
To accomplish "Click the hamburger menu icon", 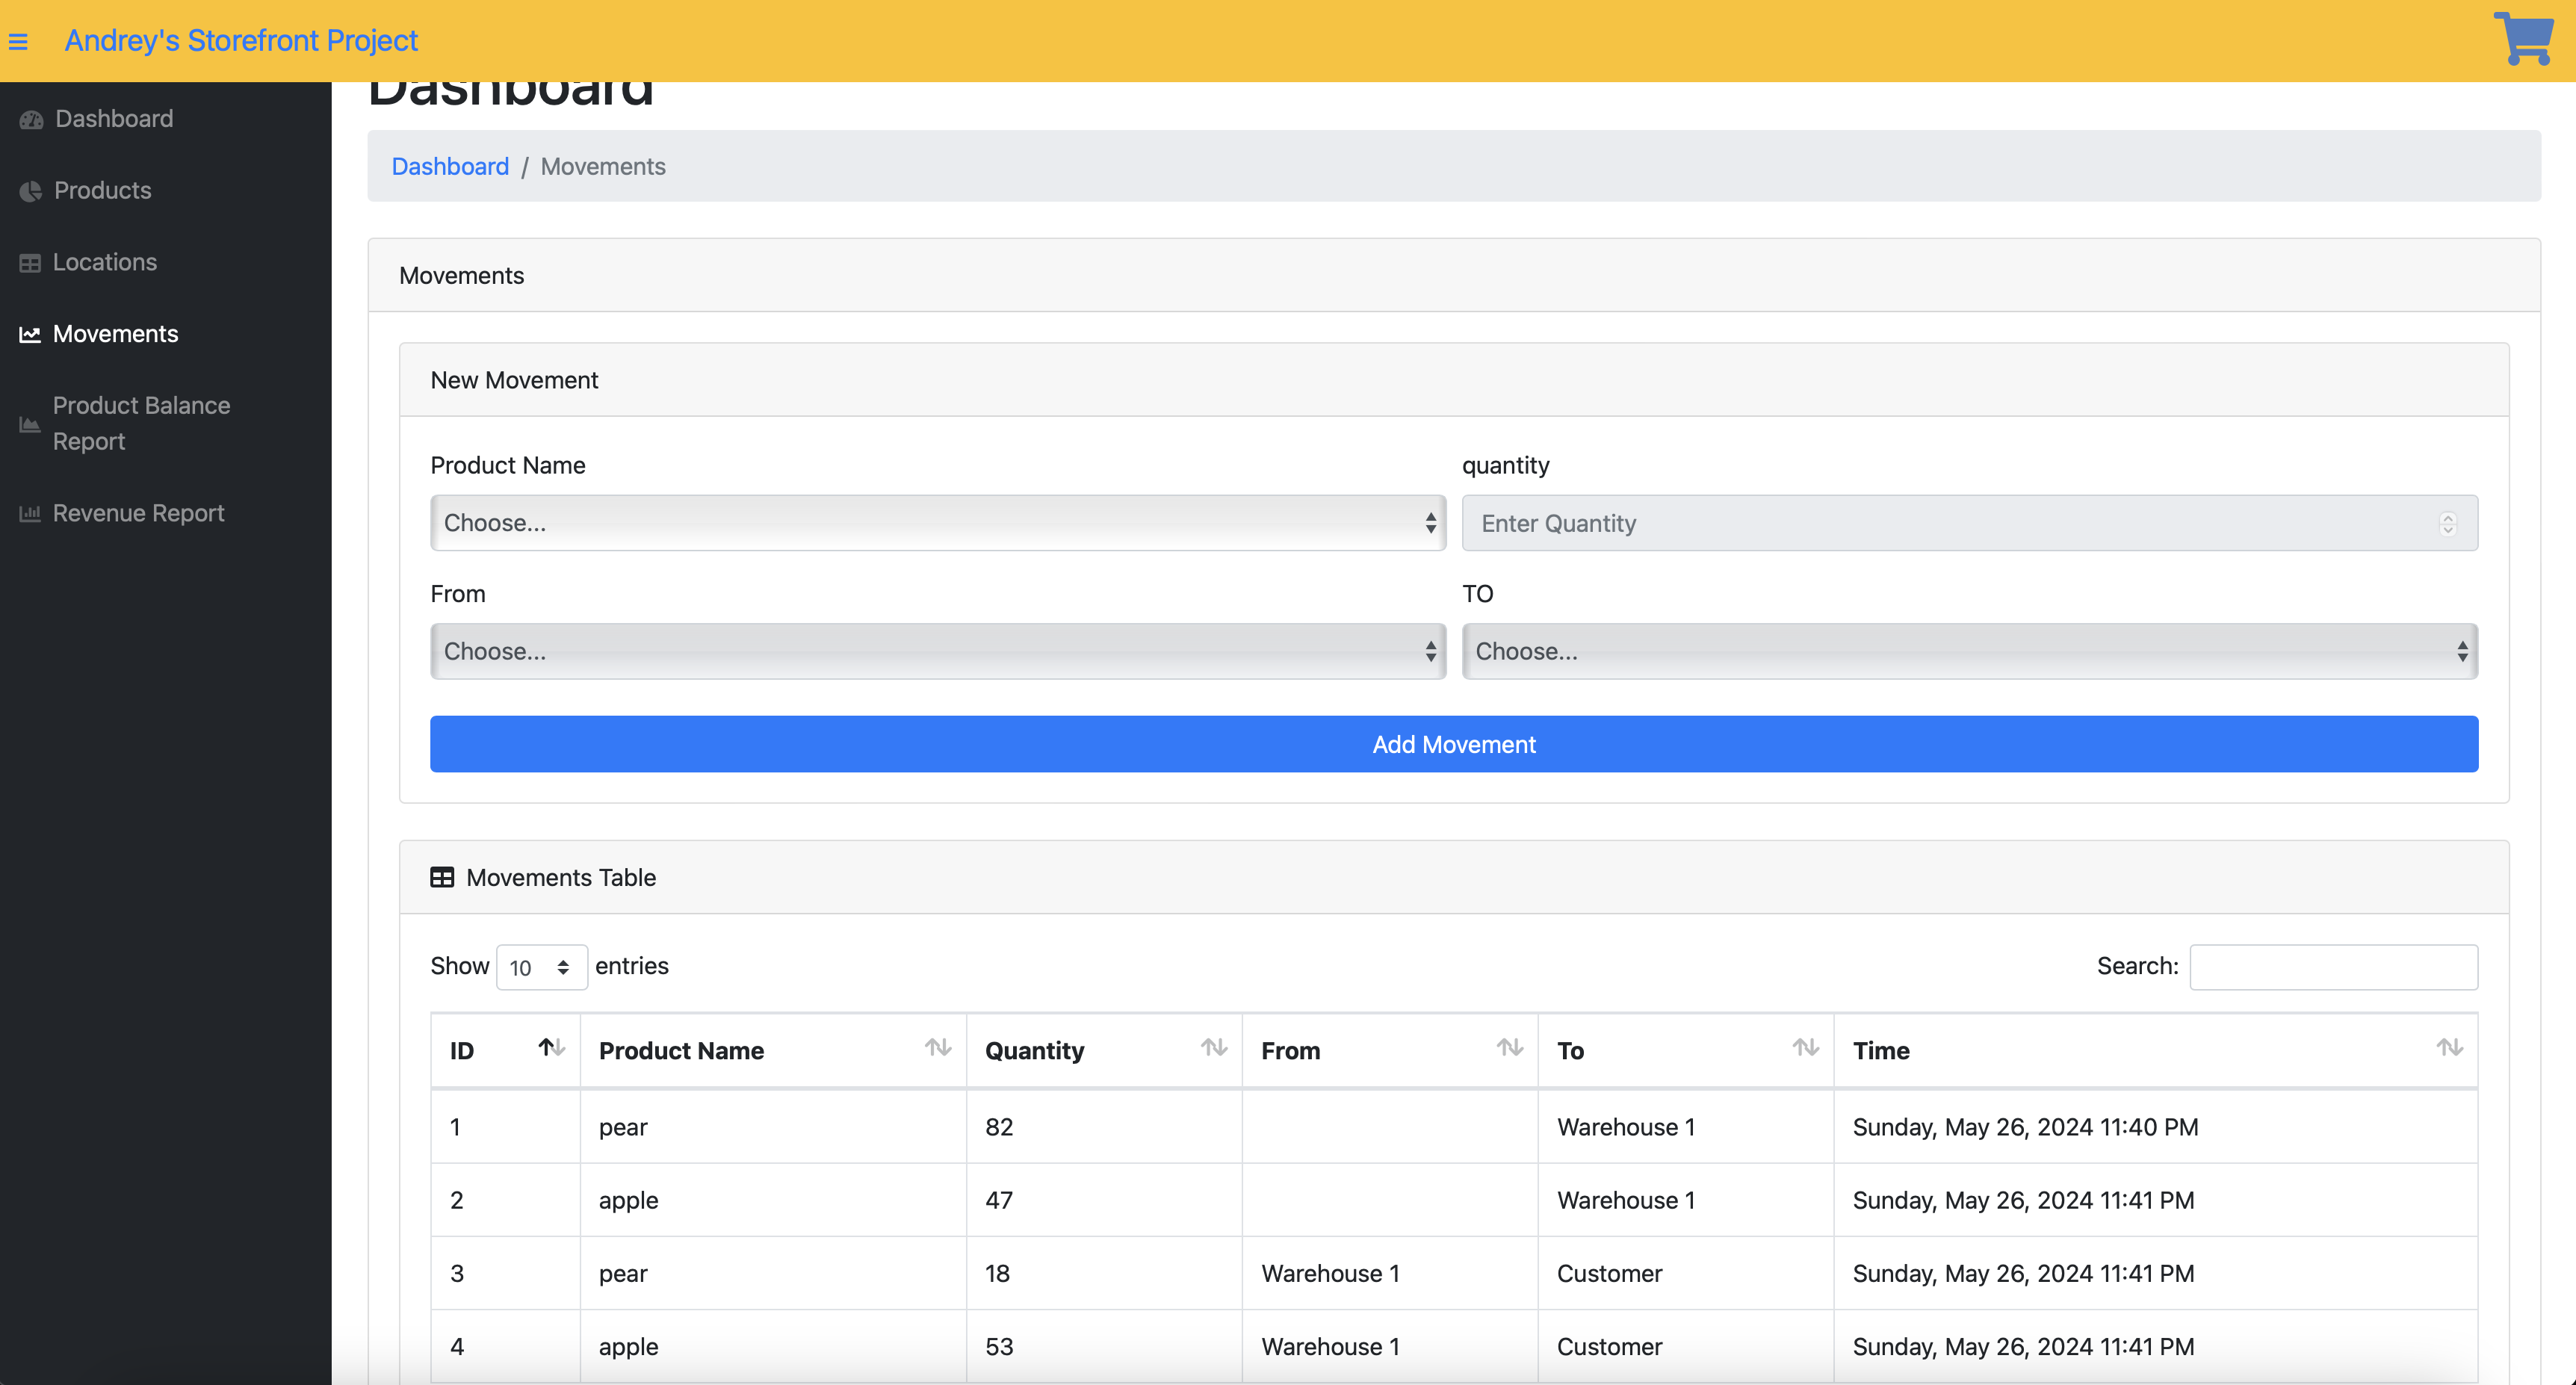I will coord(18,42).
